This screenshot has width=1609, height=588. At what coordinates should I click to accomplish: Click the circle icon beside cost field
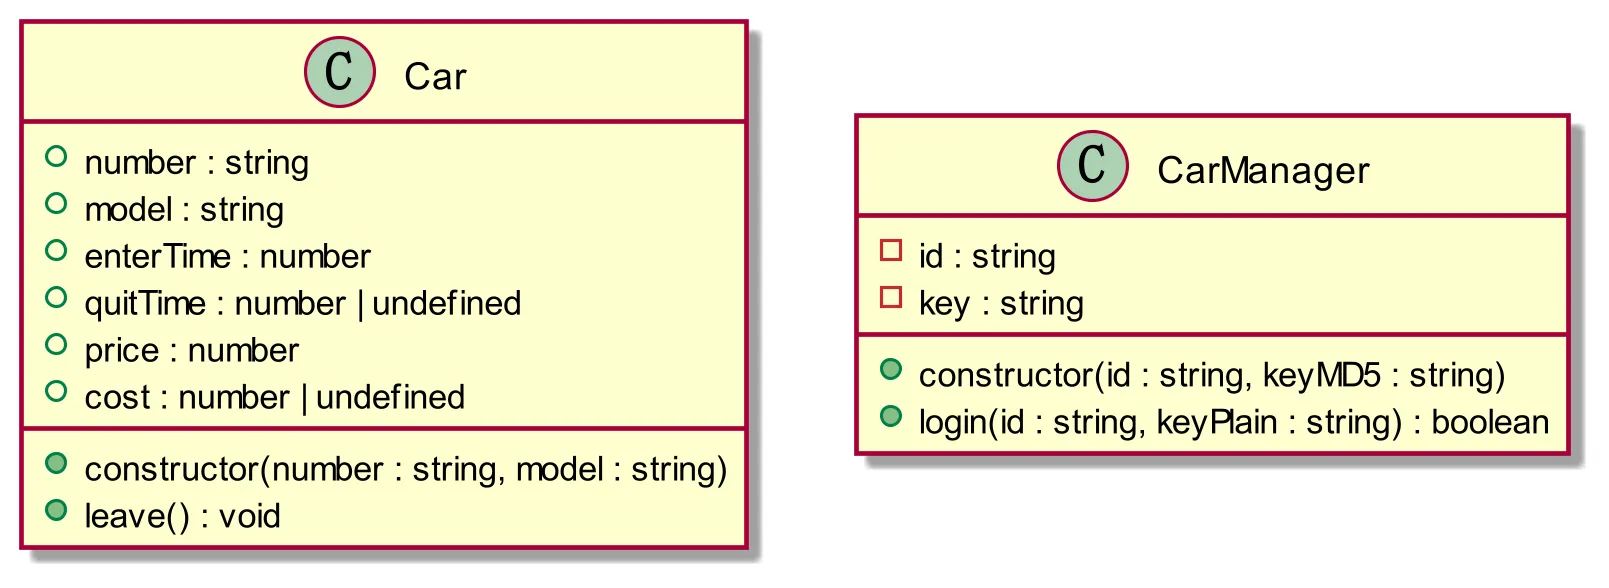tap(56, 392)
